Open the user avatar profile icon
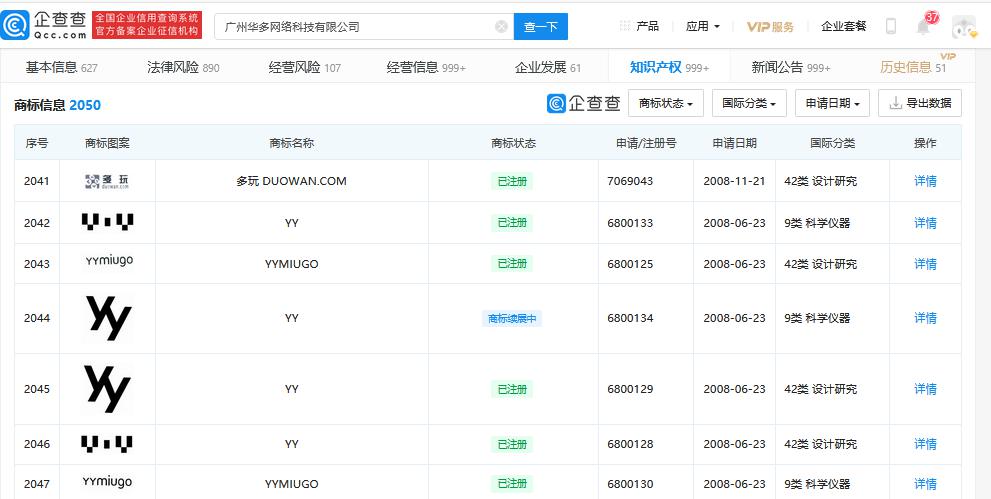Image resolution: width=991 pixels, height=499 pixels. coord(963,27)
